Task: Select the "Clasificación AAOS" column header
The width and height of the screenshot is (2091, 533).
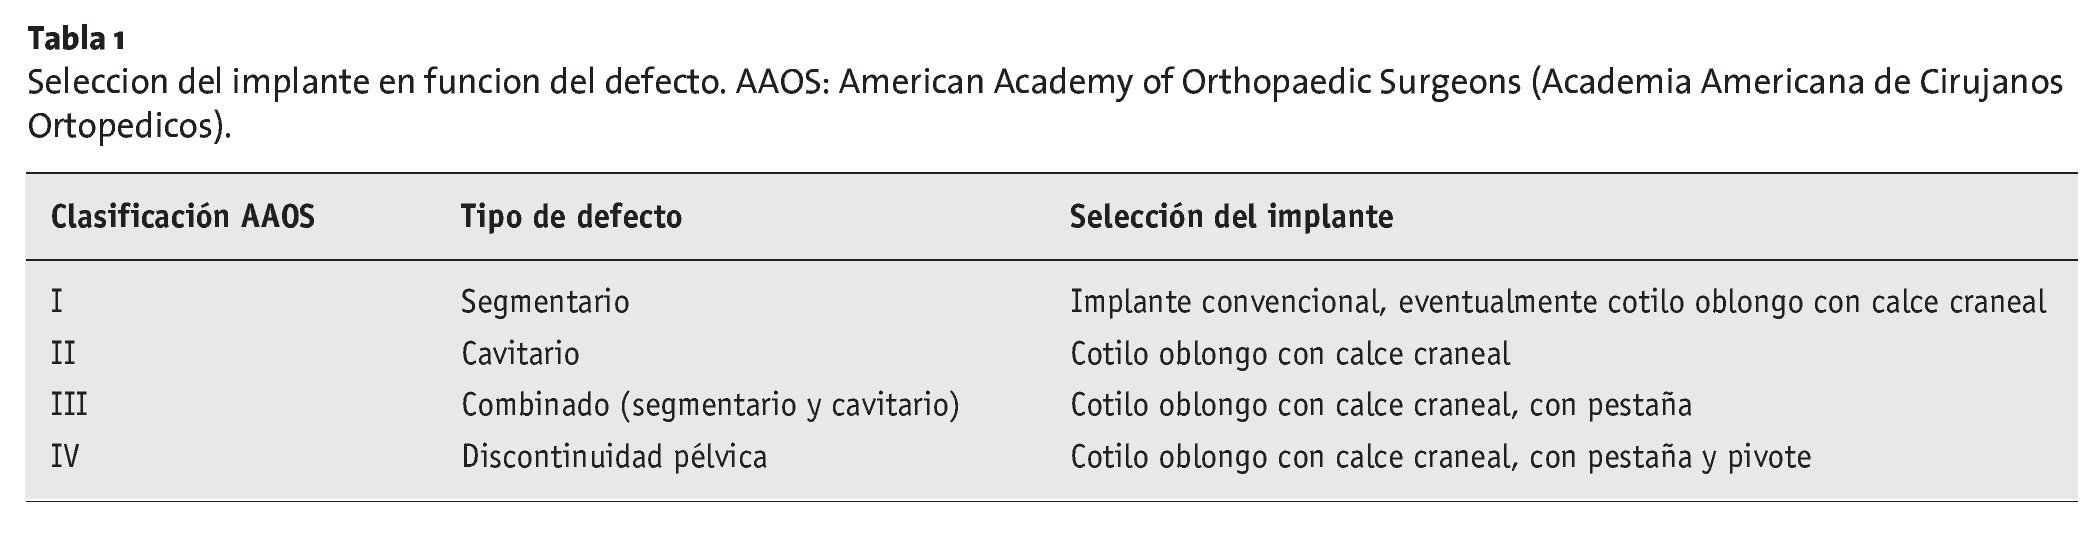Action: pos(183,216)
